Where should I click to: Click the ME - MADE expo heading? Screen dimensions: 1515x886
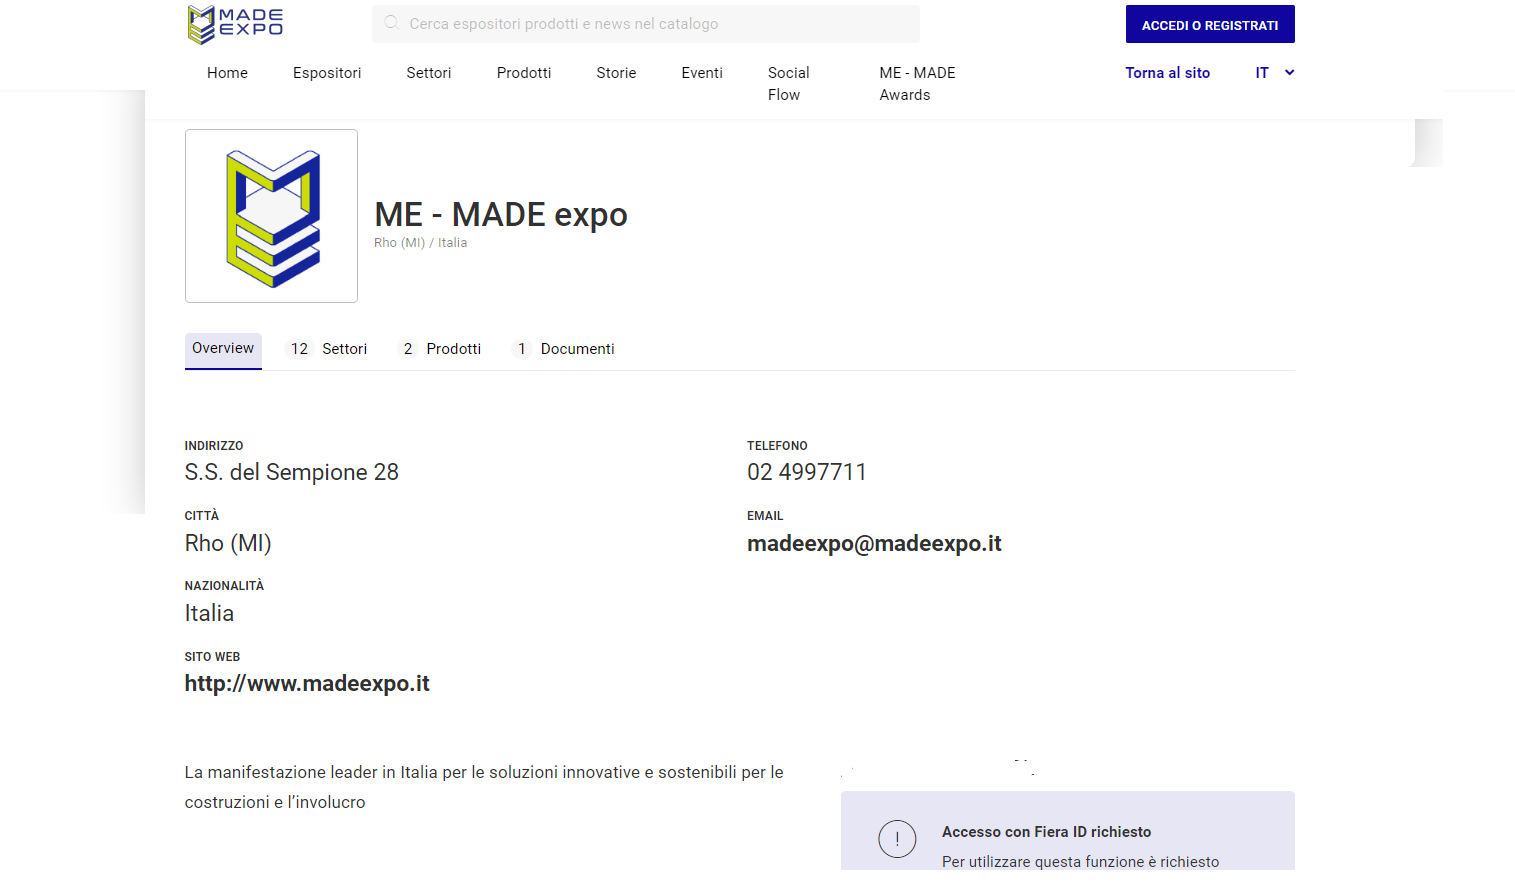point(501,215)
